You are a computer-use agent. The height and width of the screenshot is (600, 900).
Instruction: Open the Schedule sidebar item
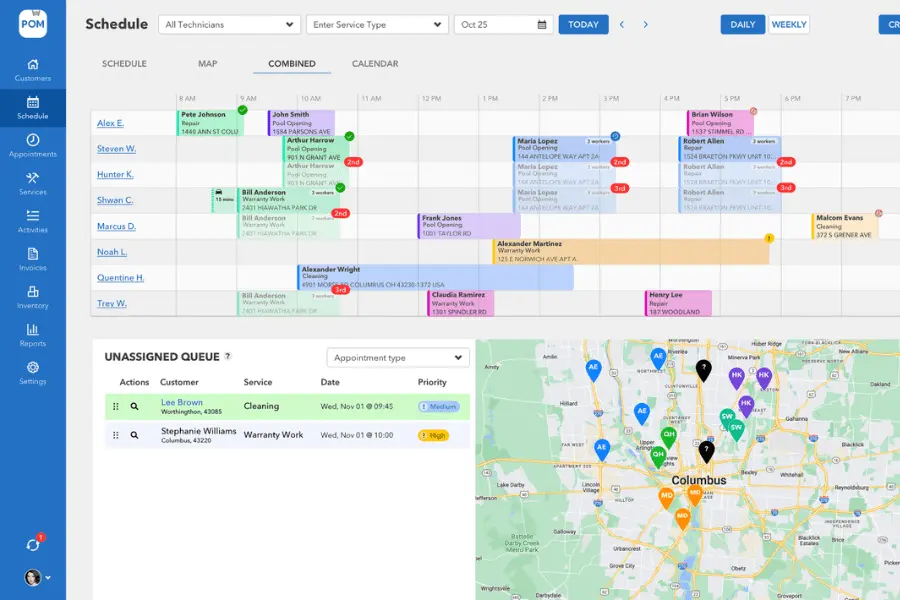point(33,108)
